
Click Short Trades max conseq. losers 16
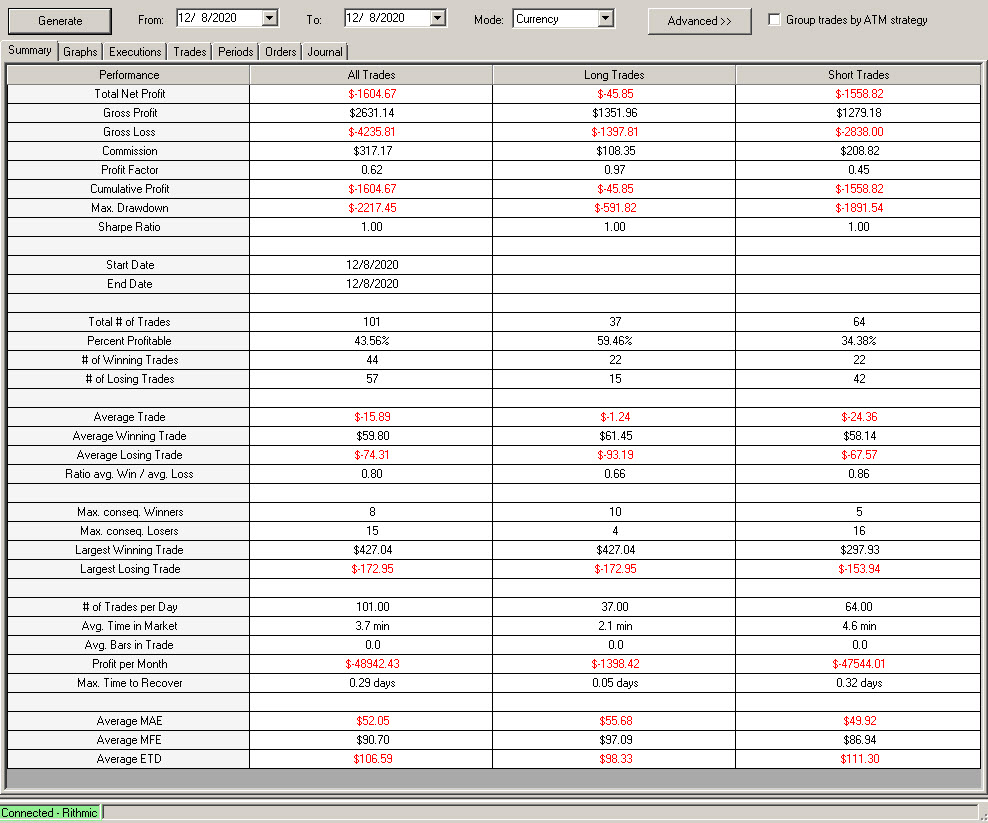click(859, 531)
